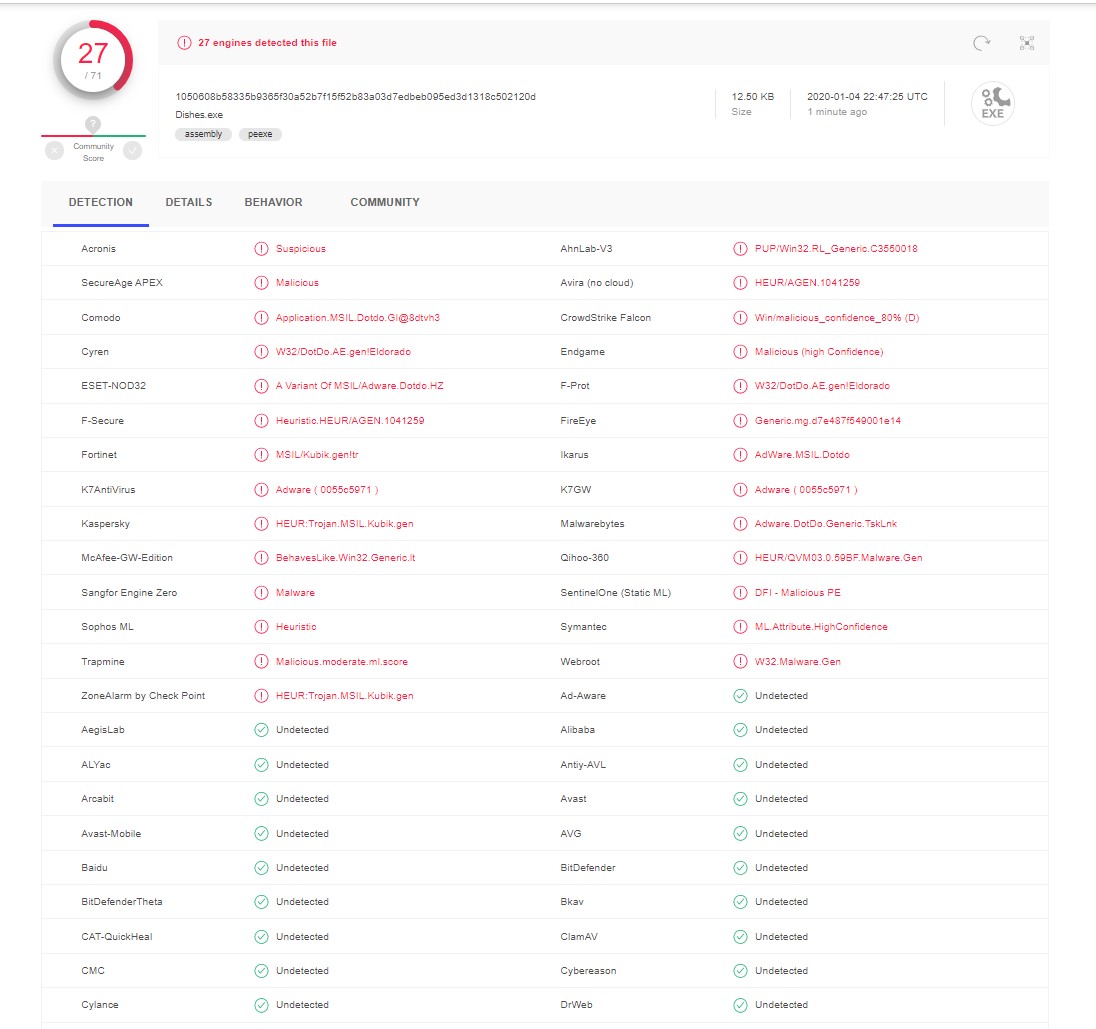The image size is (1096, 1029).
Task: Click the Generic.mg.d7e487f549001e14 FireEye result
Action: point(828,421)
